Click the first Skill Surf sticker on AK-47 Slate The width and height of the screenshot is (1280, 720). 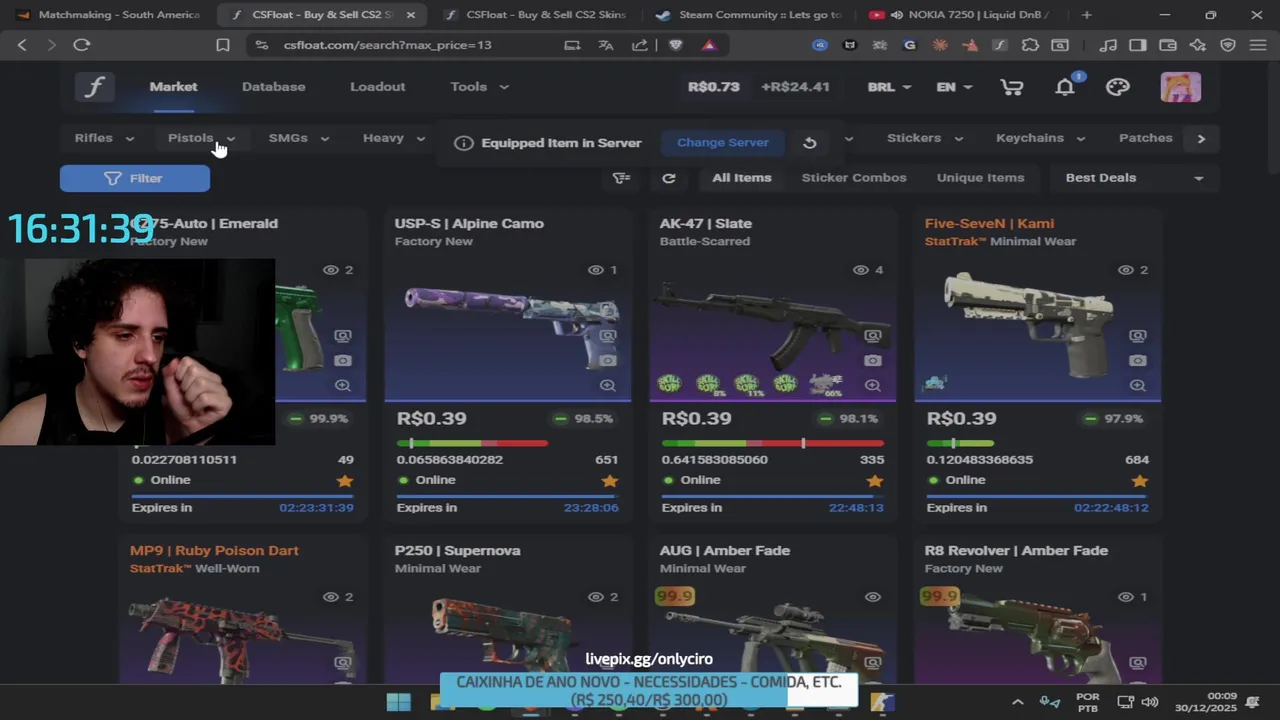tap(669, 383)
